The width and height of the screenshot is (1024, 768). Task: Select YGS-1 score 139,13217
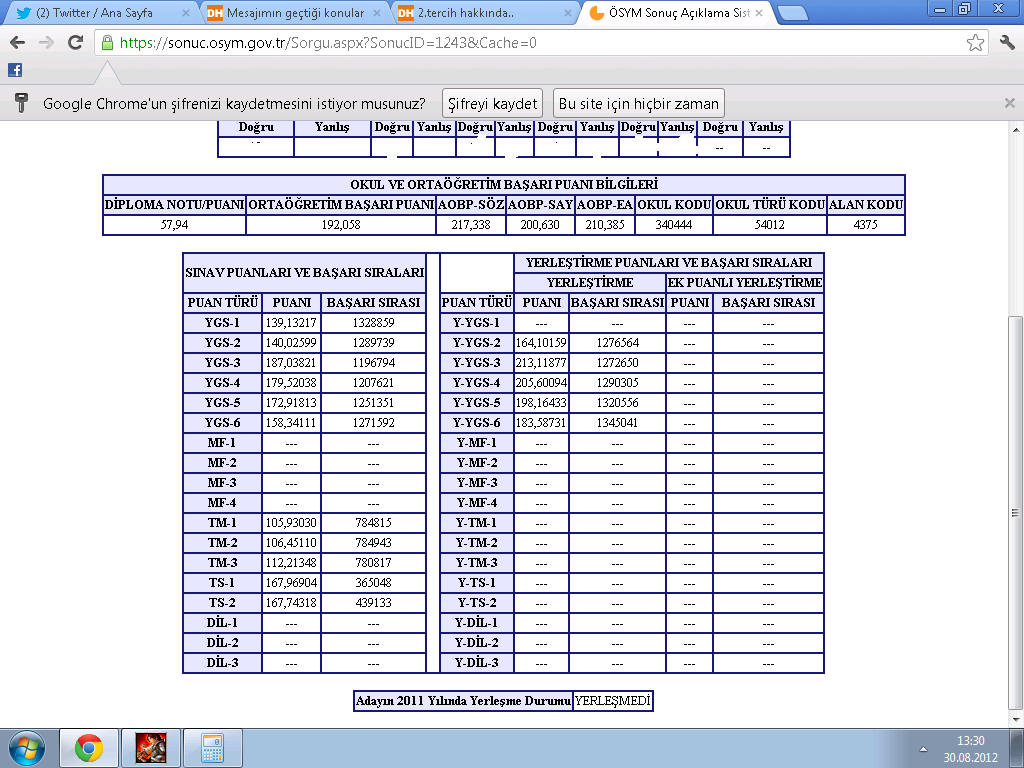(x=291, y=323)
